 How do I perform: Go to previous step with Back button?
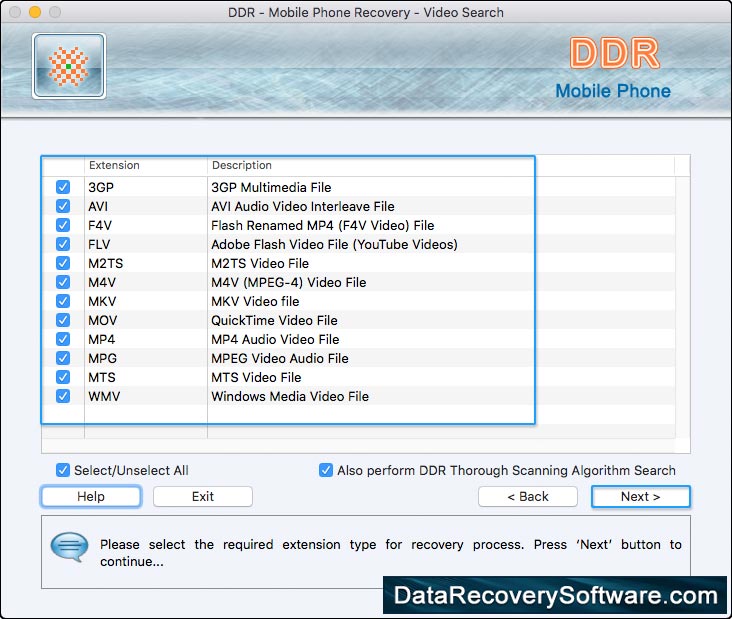point(528,496)
